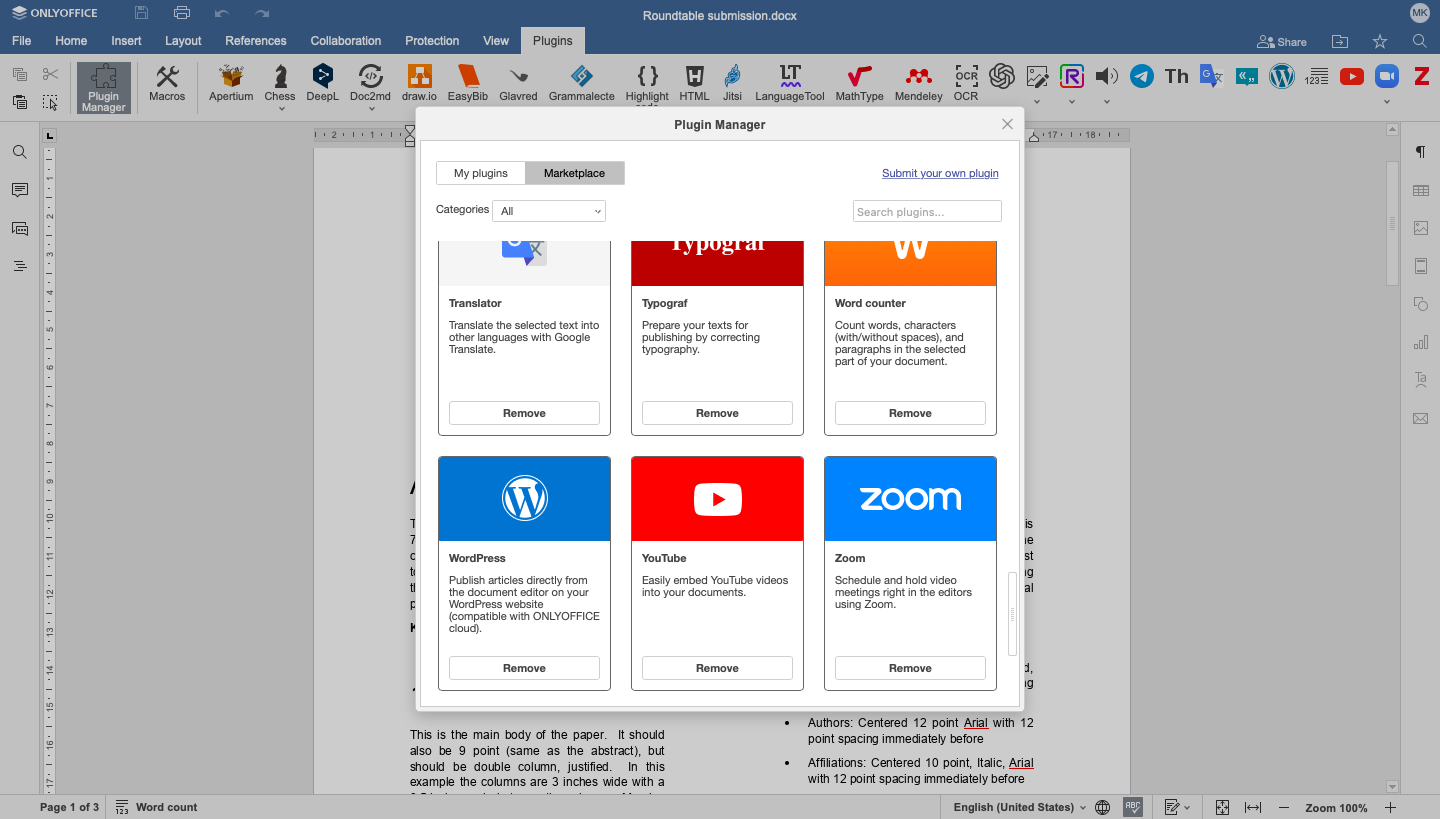Launch the Jitsi video plugin
The image size is (1440, 819).
(731, 82)
